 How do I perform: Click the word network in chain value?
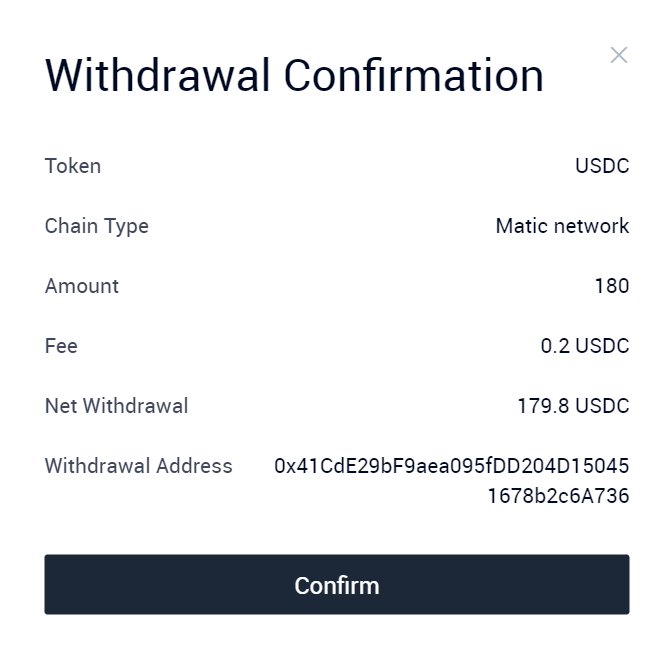tap(591, 226)
